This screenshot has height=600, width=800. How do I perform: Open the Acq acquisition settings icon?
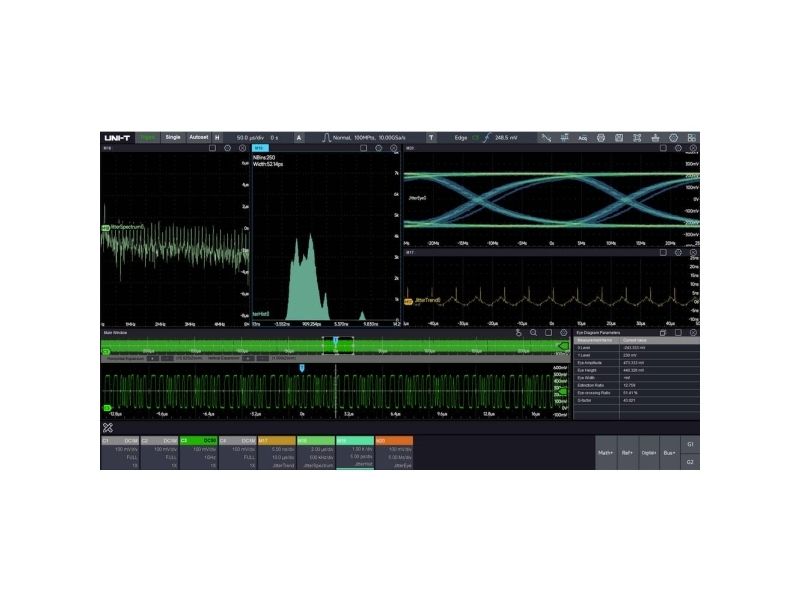pos(582,138)
